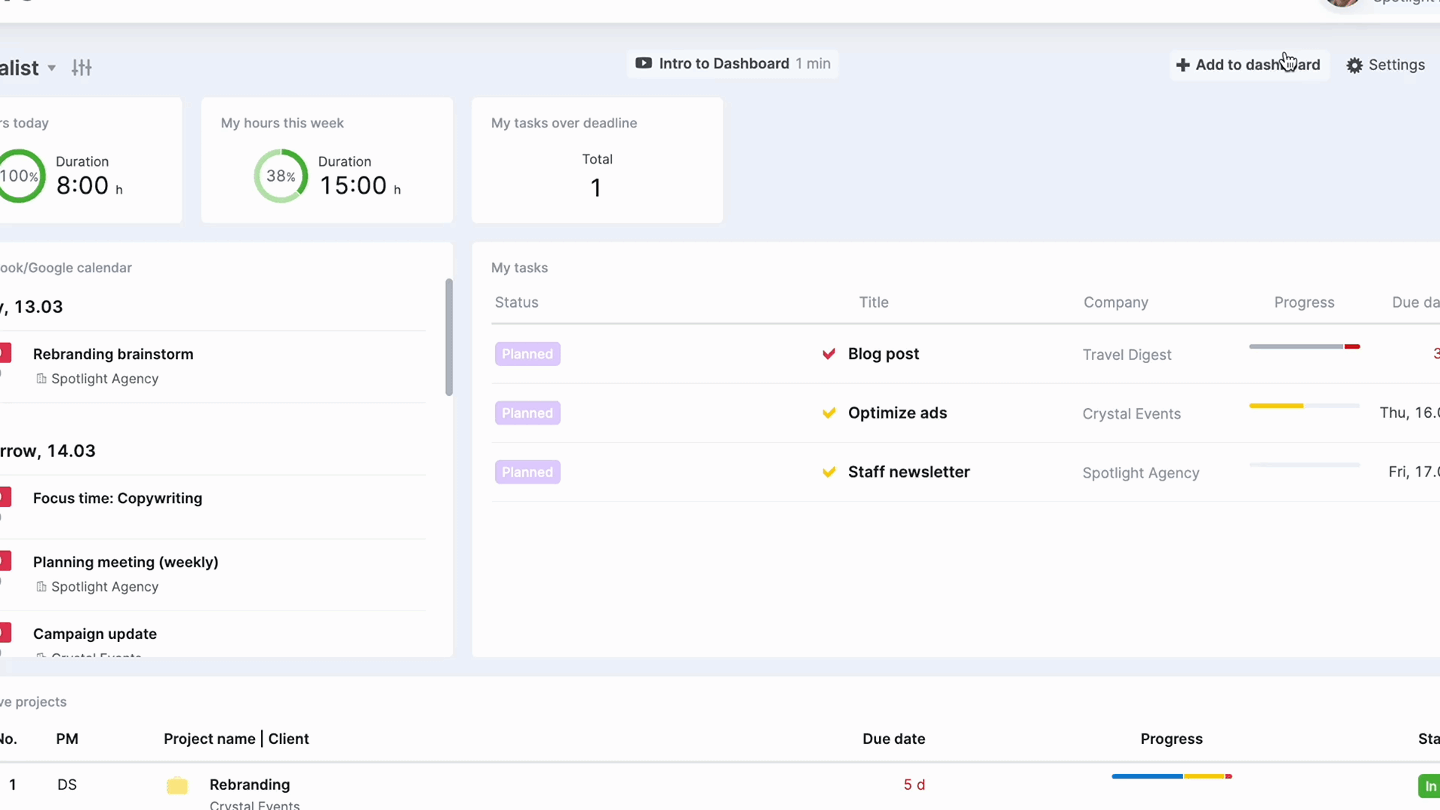This screenshot has width=1440, height=810.
Task: Click the red checkmark icon of Blog post
Action: point(829,354)
